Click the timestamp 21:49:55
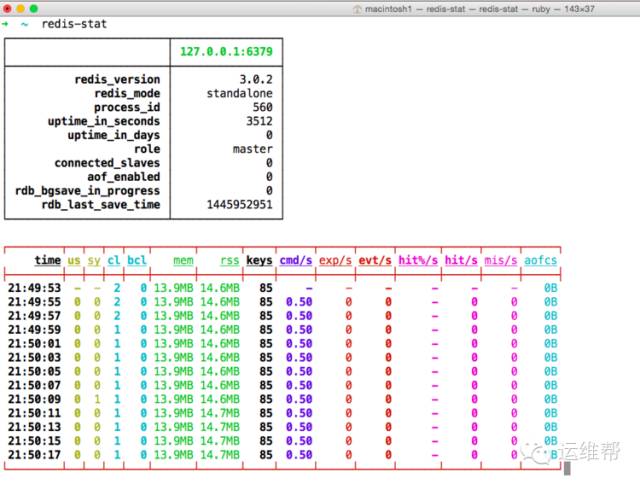 coord(34,302)
